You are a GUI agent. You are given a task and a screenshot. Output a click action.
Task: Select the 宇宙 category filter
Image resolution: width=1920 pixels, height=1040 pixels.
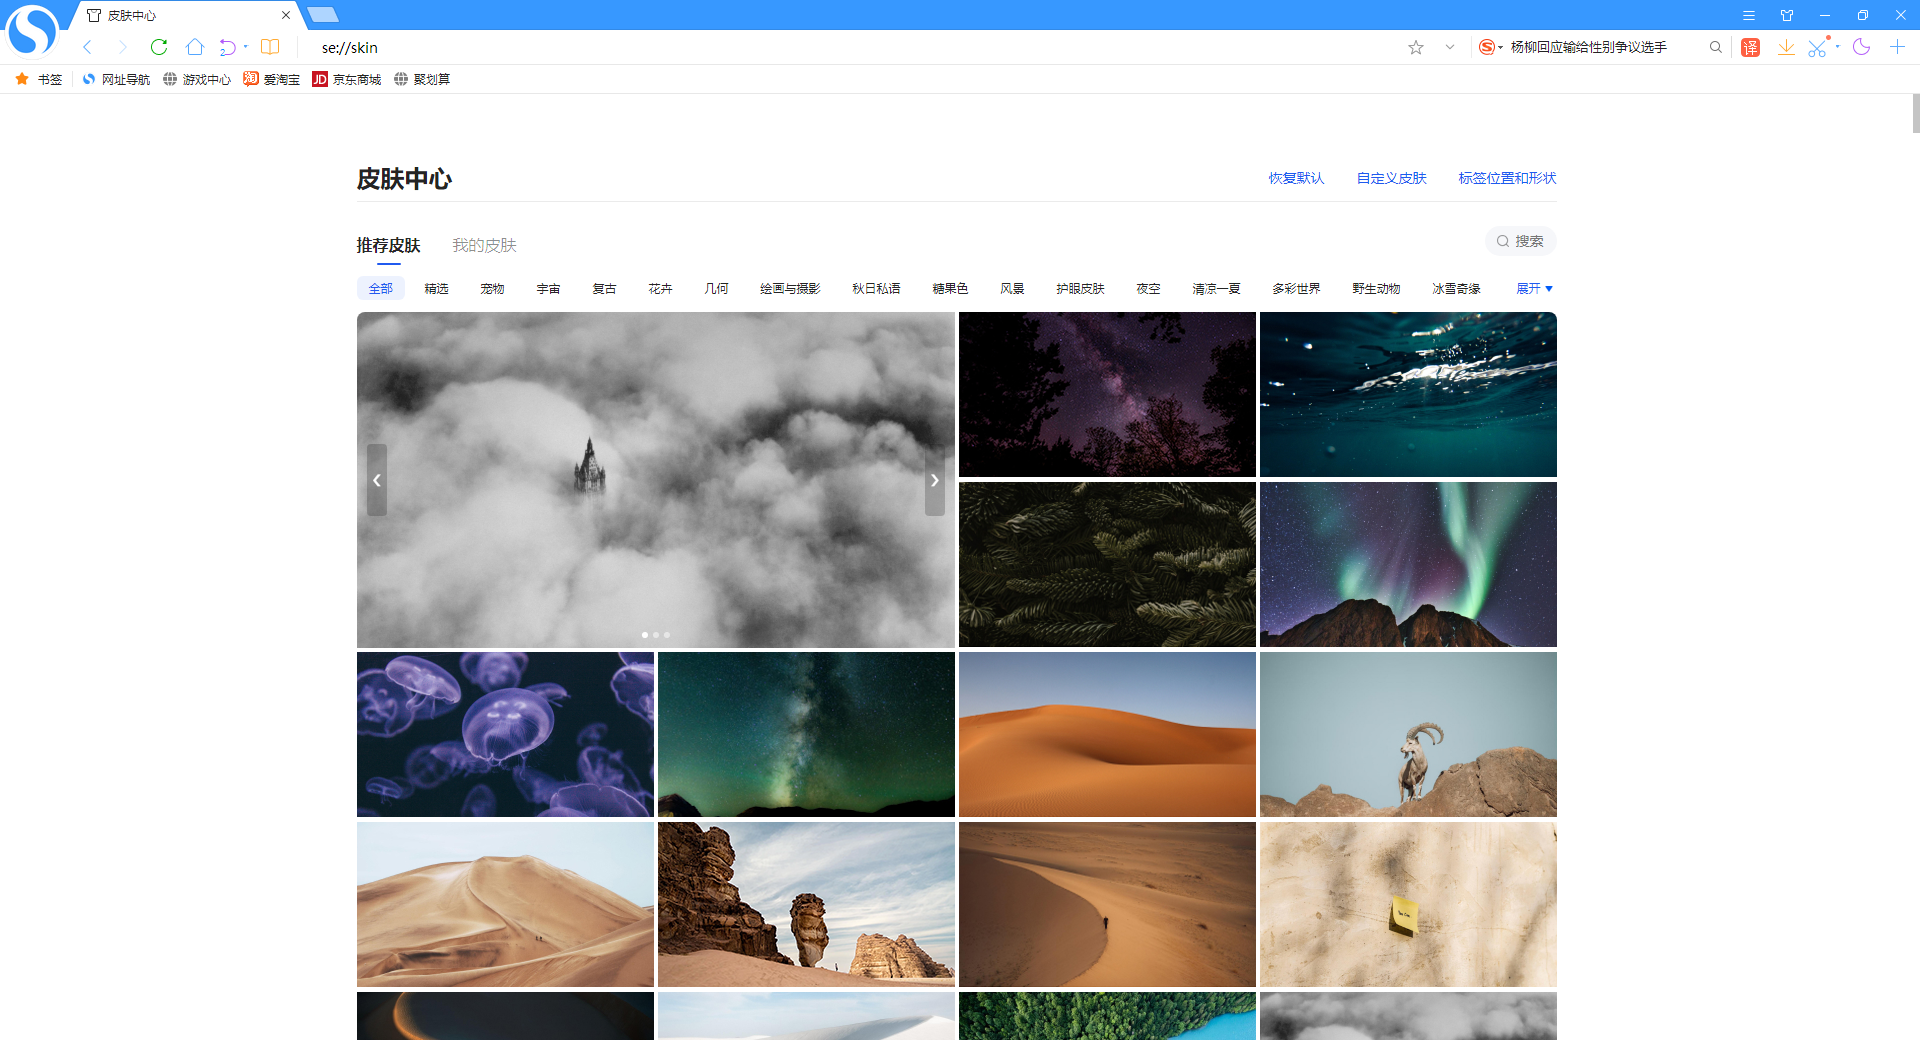click(x=548, y=289)
